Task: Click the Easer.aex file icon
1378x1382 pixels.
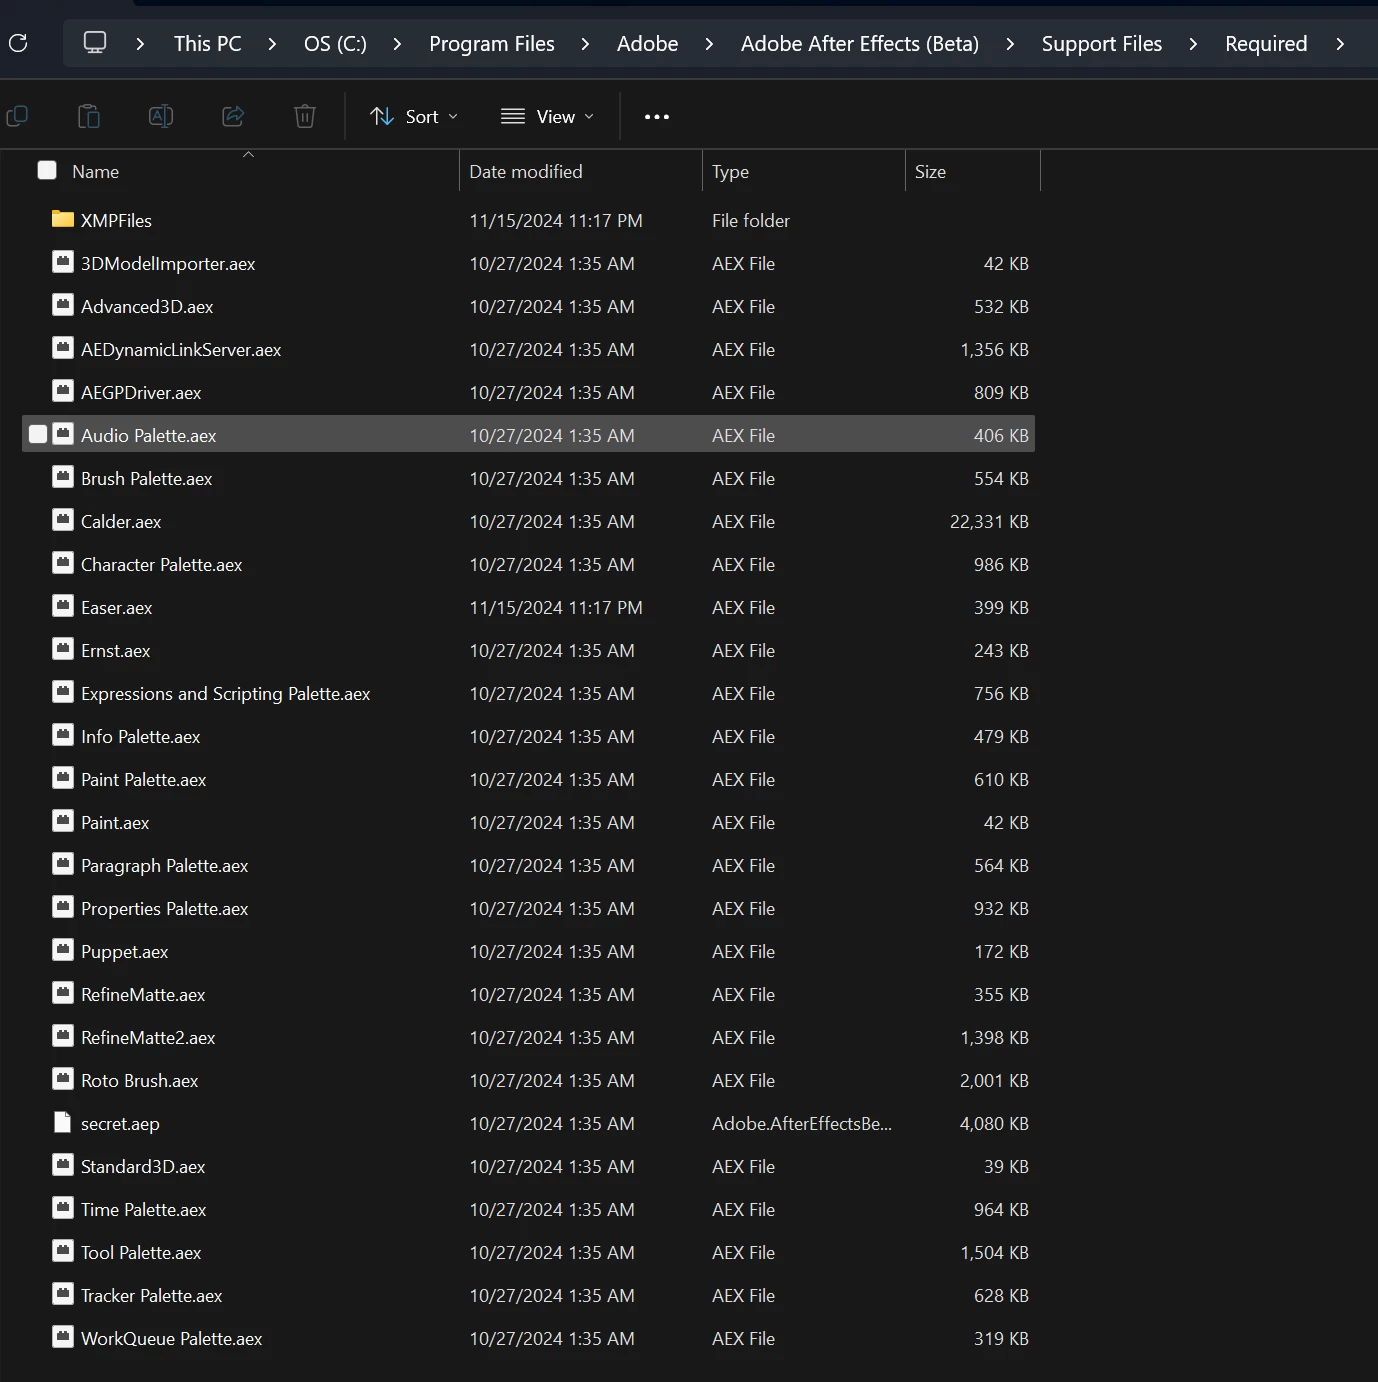Action: (x=63, y=606)
